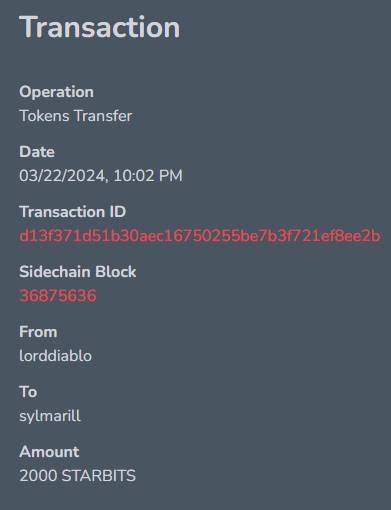Click the Transaction heading
Viewport: 391px width, 510px height.
[100, 27]
